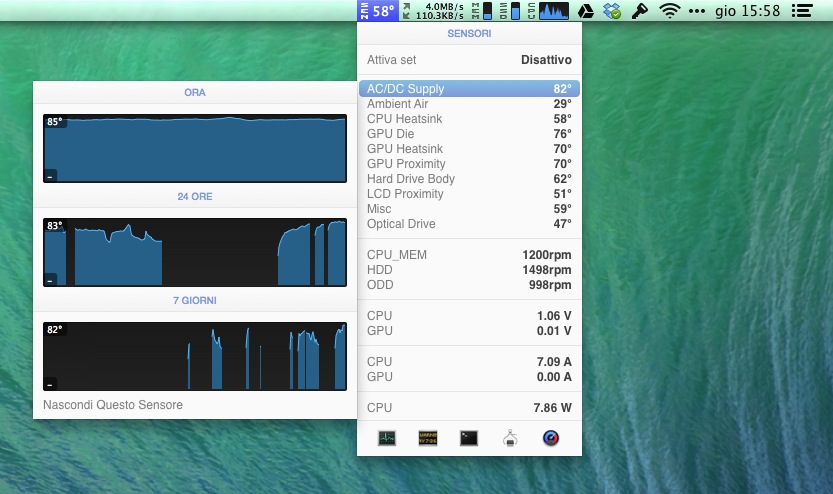Select the GPU Heatsink sensor row
Image resolution: width=833 pixels, height=494 pixels.
click(470, 149)
